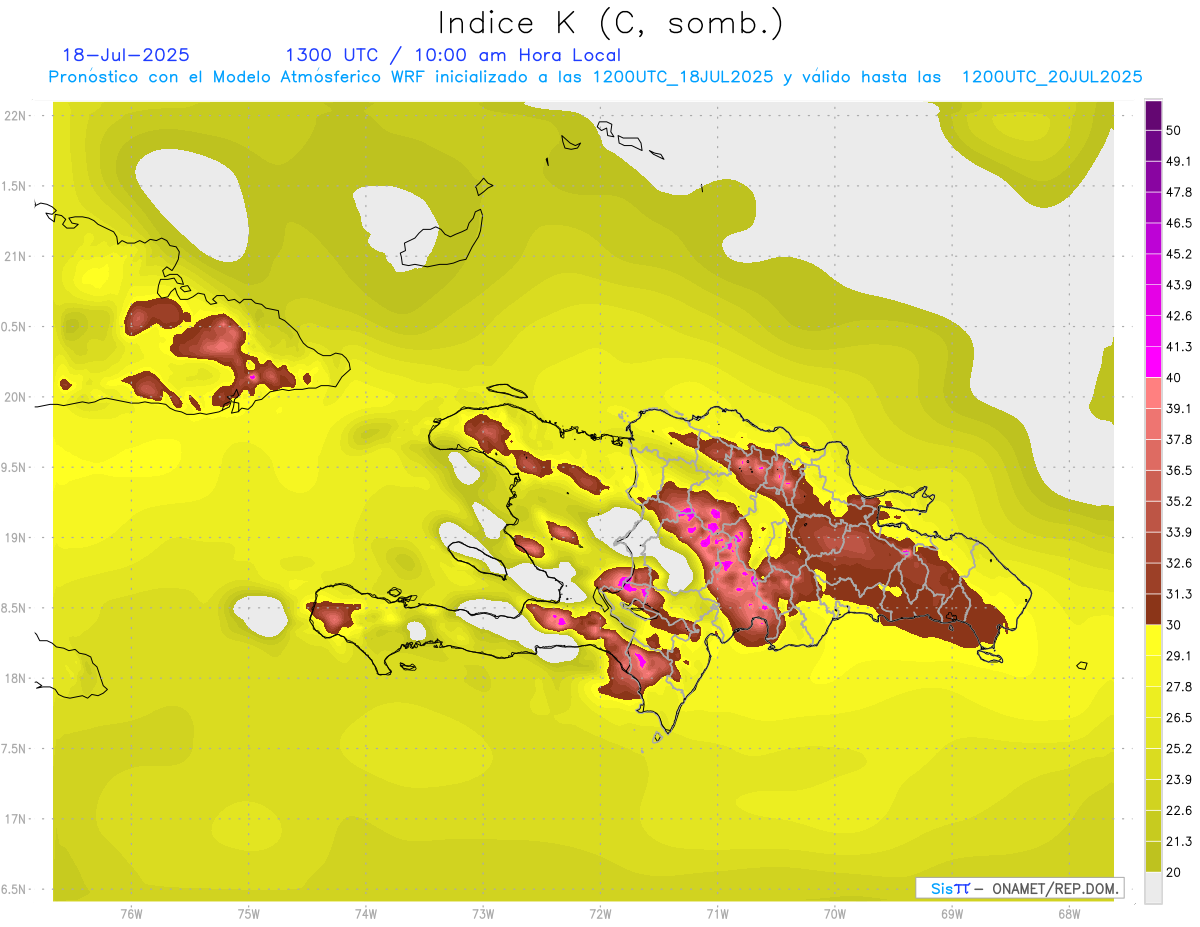This screenshot has width=1200, height=927.
Task: Select the date text "18-Jul-2025"
Action: [x=126, y=55]
